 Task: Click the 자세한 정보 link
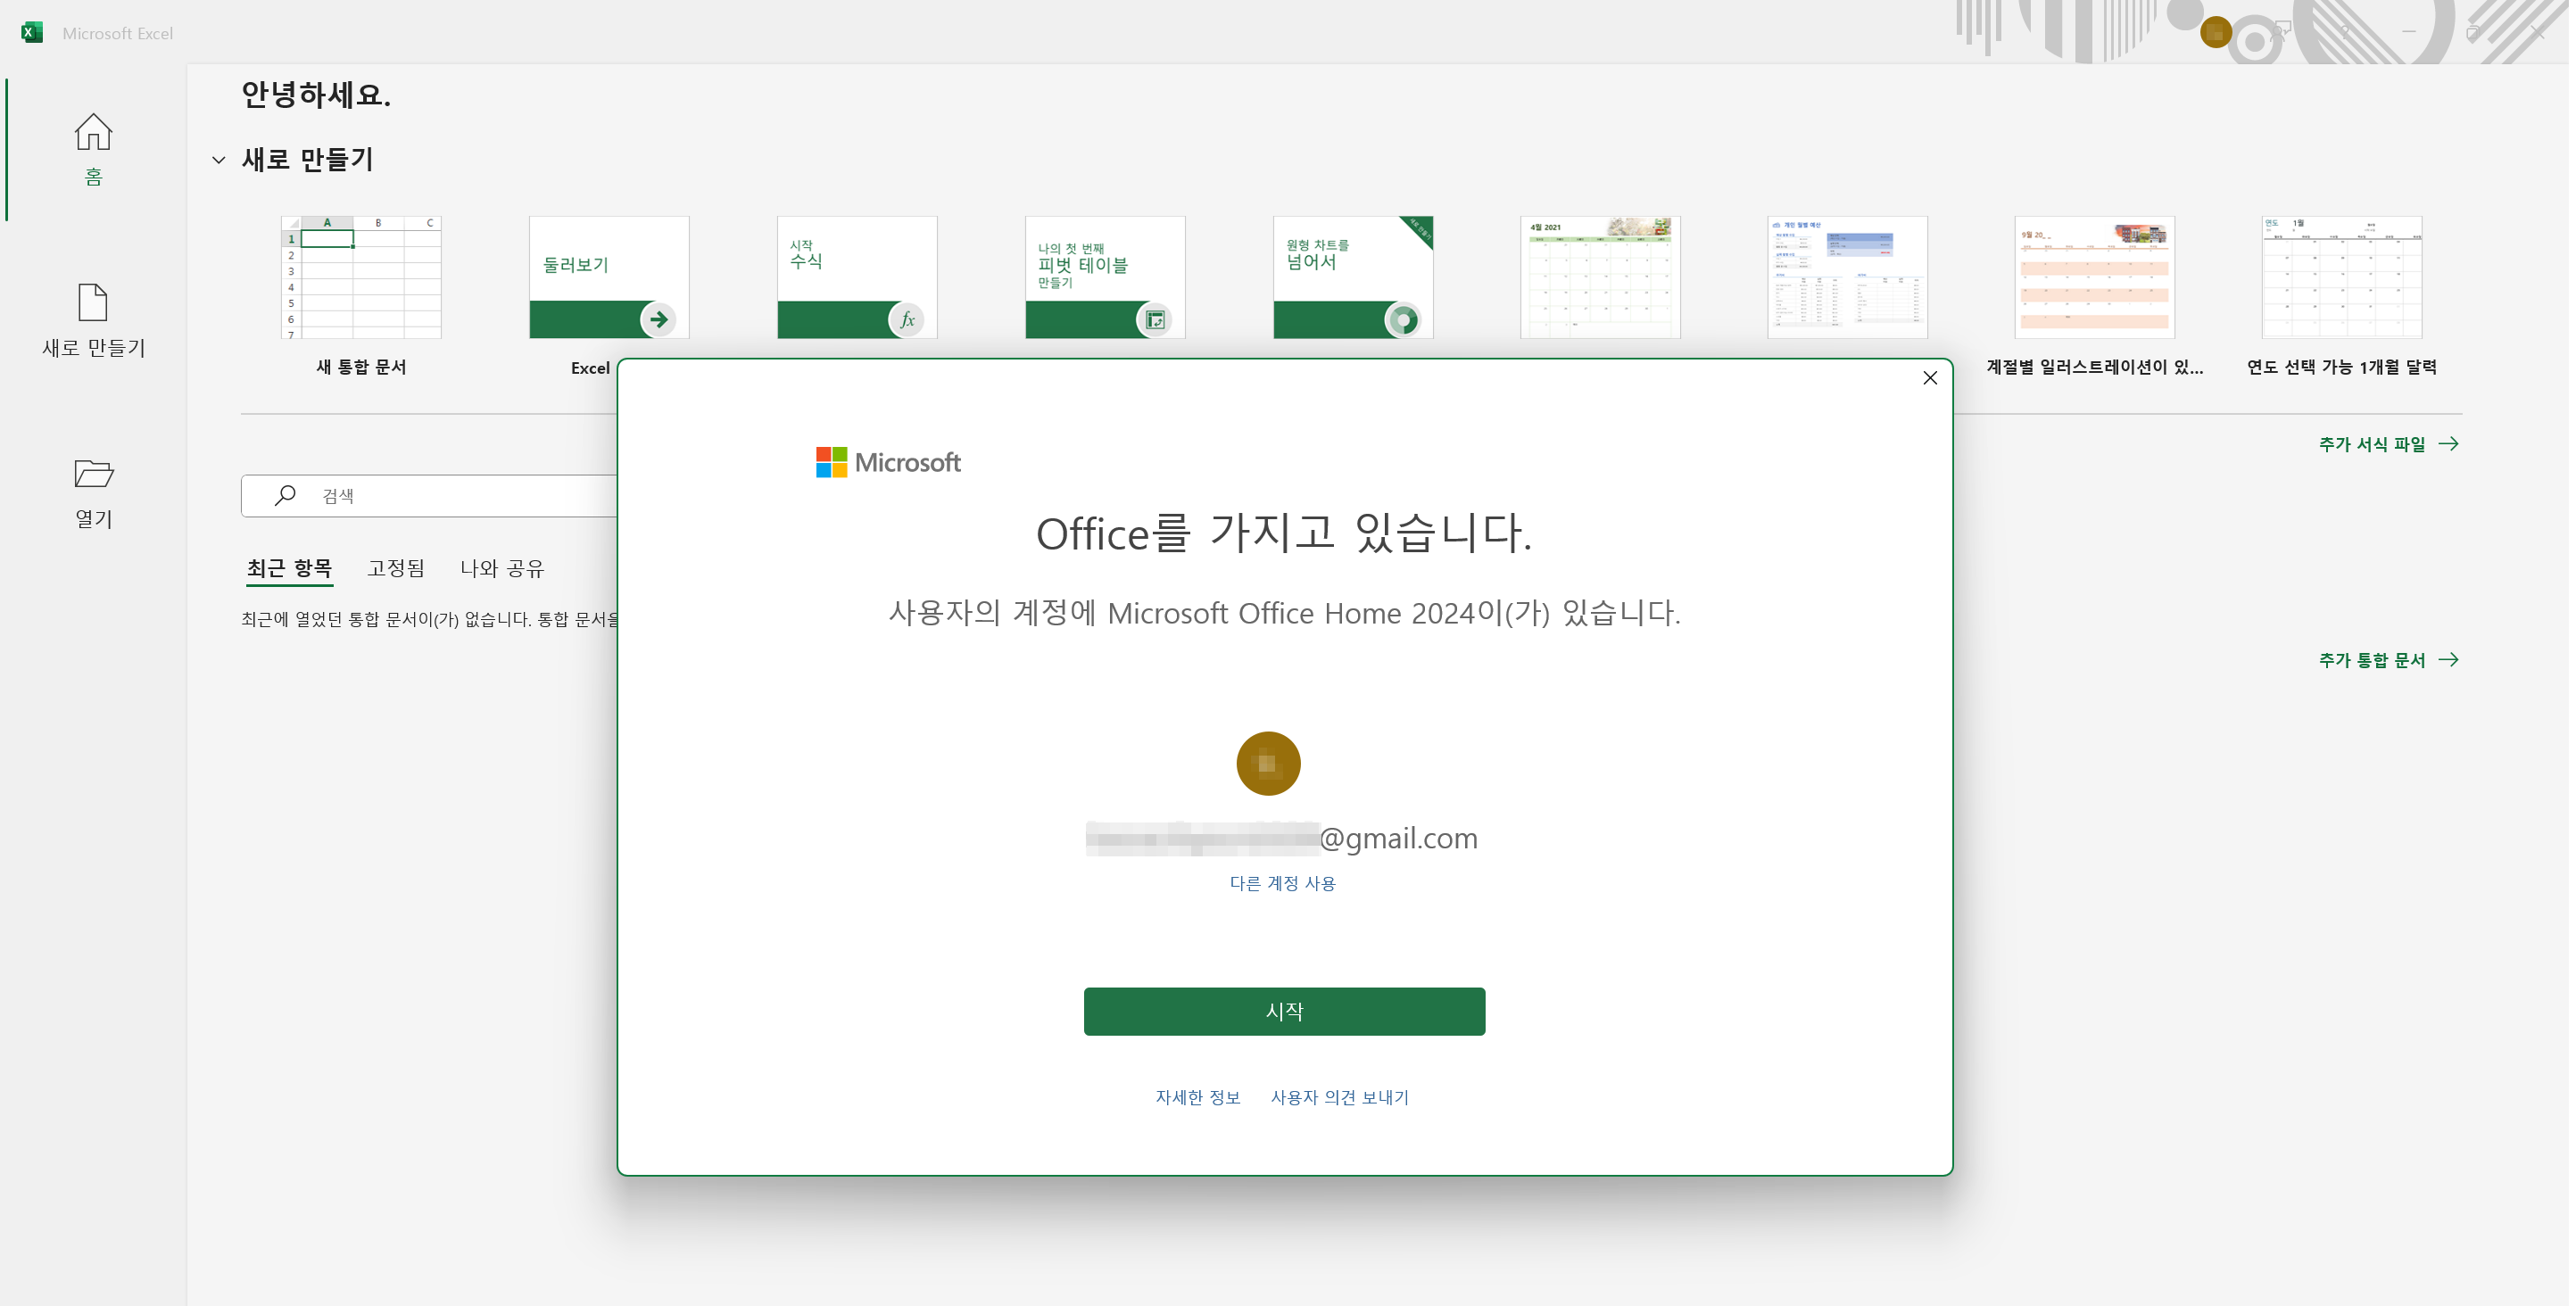pyautogui.click(x=1197, y=1097)
